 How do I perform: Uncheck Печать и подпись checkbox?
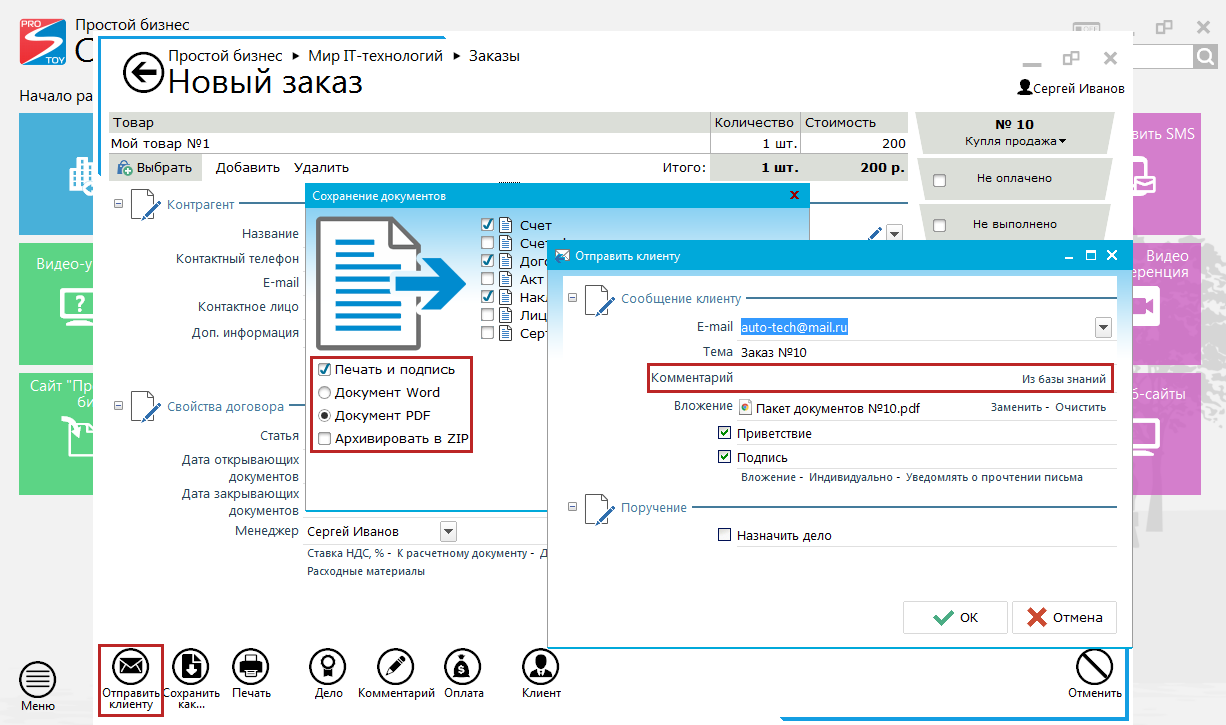pyautogui.click(x=324, y=369)
